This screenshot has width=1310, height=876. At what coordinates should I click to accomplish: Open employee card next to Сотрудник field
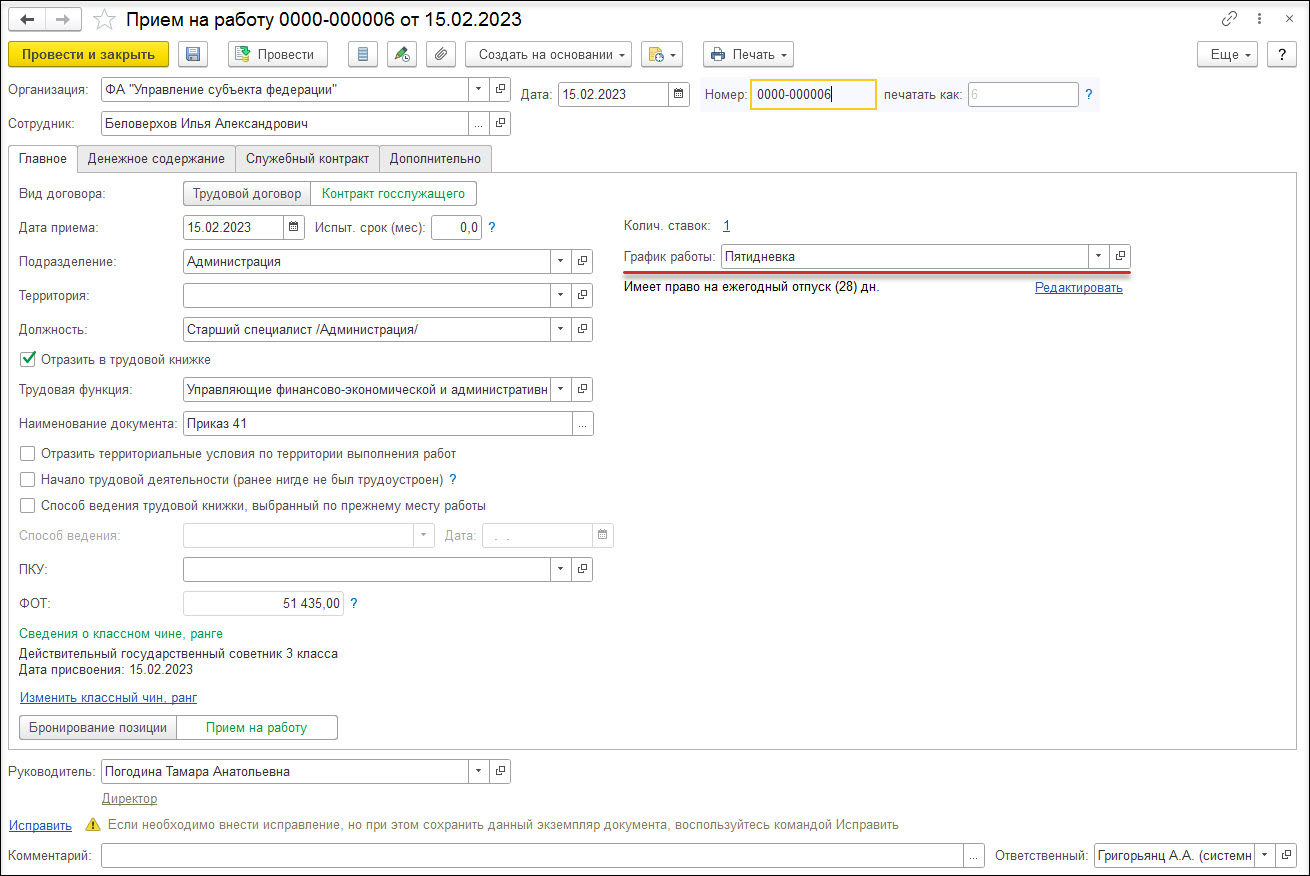coord(501,123)
